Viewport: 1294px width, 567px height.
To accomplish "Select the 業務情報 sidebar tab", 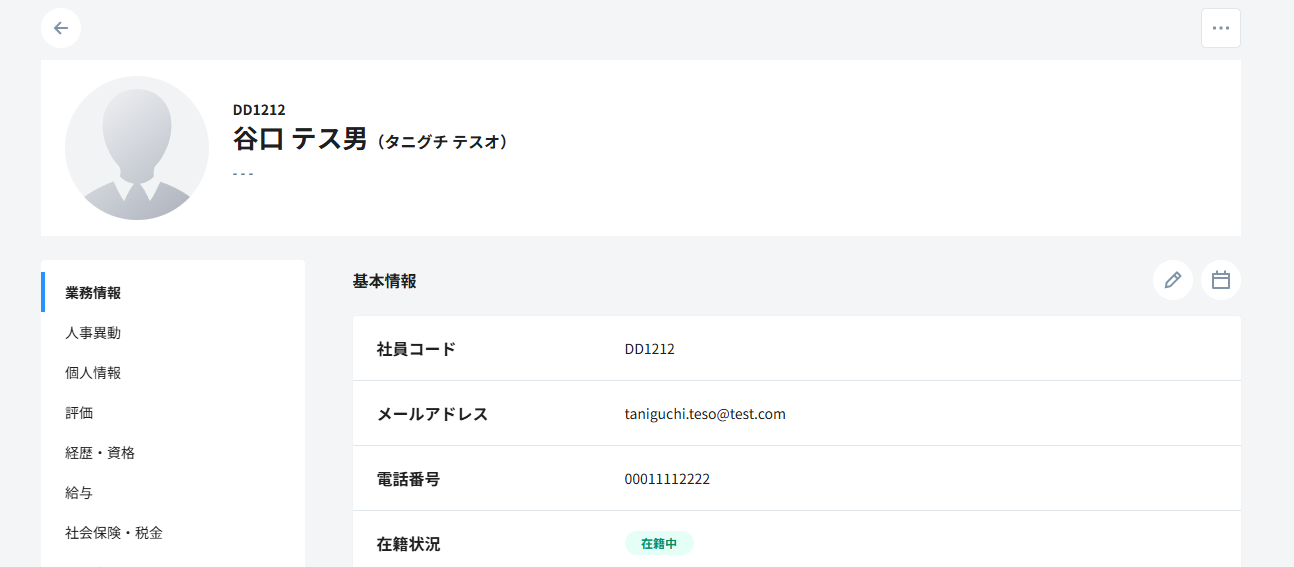I will pyautogui.click(x=93, y=293).
